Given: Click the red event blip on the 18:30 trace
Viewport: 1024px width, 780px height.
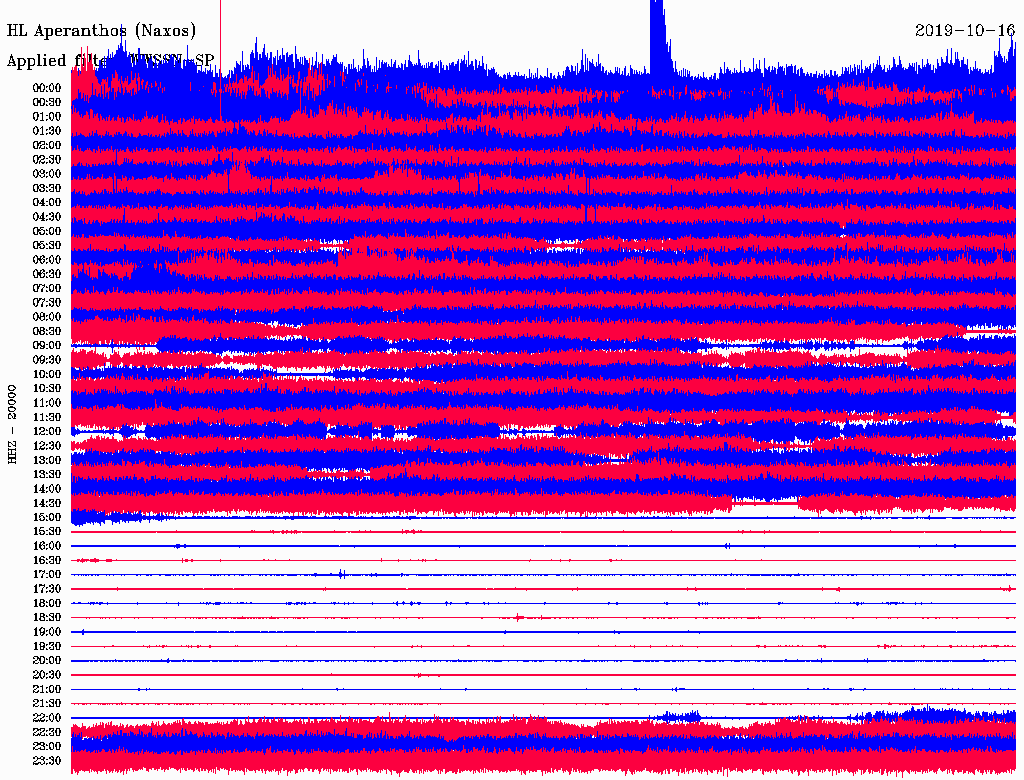Looking at the screenshot, I should point(519,617).
